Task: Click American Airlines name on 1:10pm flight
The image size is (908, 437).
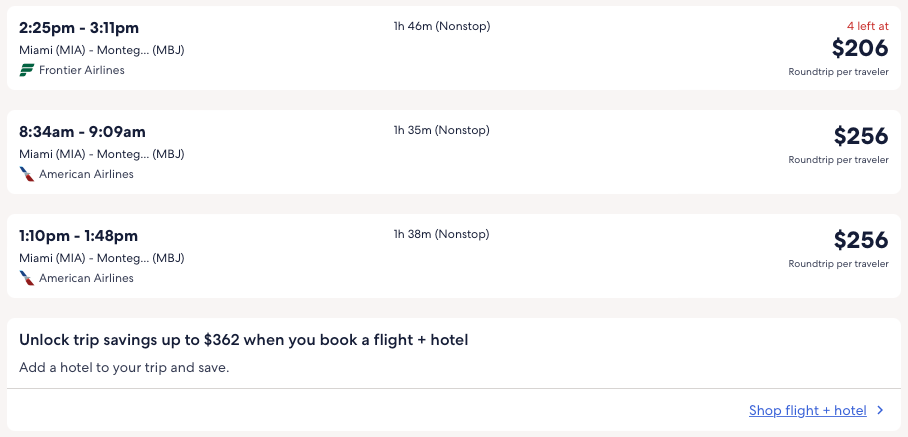Action: coord(86,278)
